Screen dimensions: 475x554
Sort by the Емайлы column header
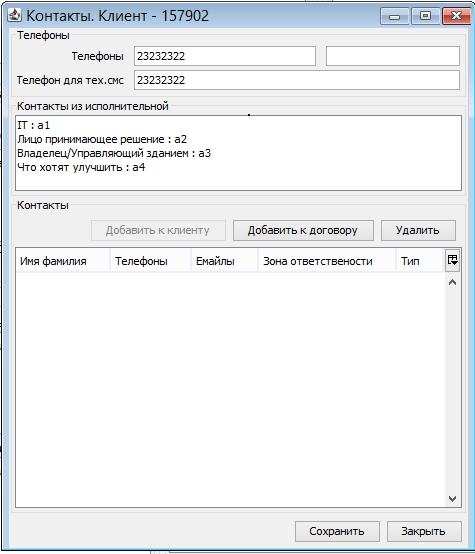pyautogui.click(x=224, y=261)
